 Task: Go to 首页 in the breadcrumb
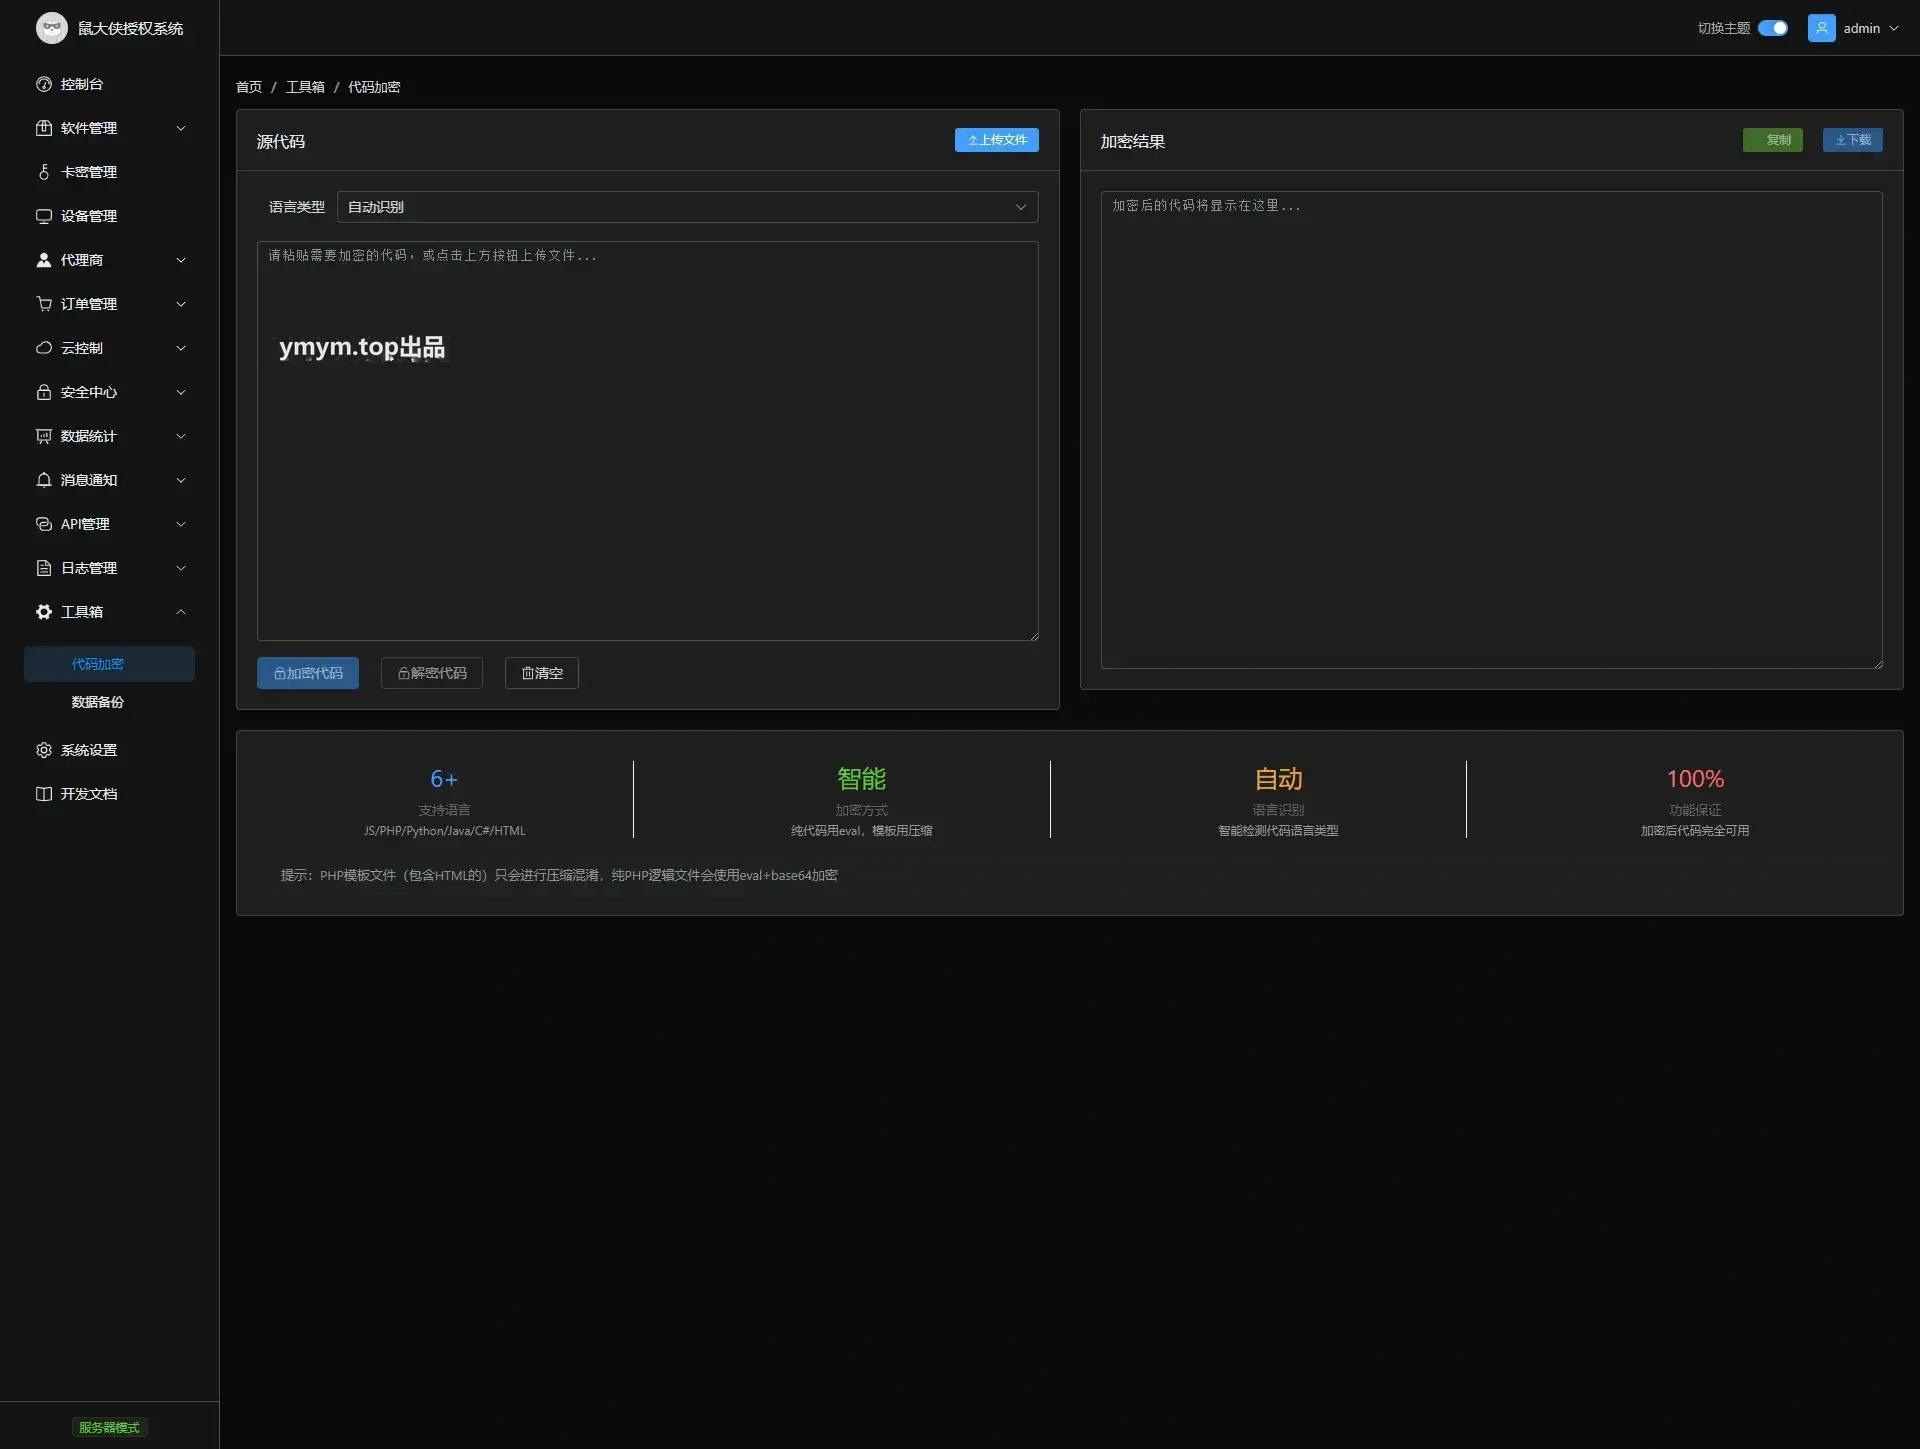tap(249, 87)
